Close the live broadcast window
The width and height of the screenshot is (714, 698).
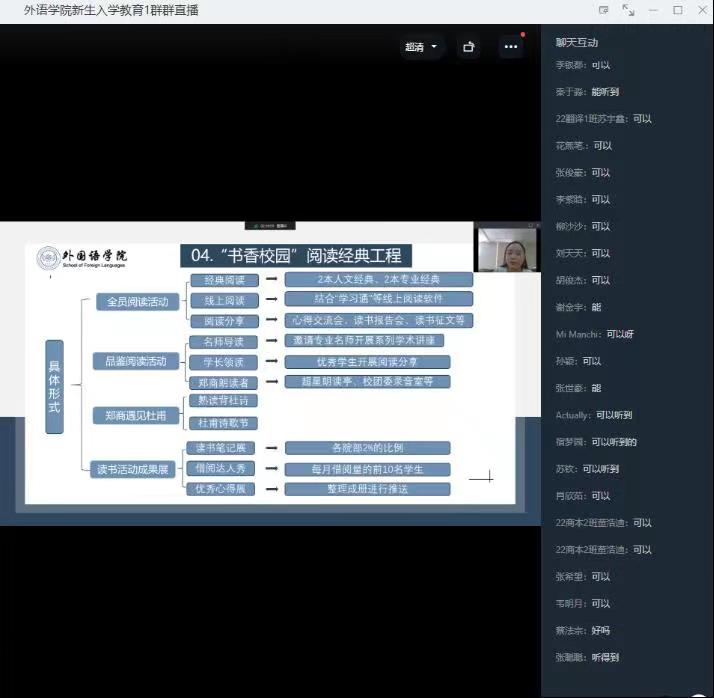click(x=700, y=10)
